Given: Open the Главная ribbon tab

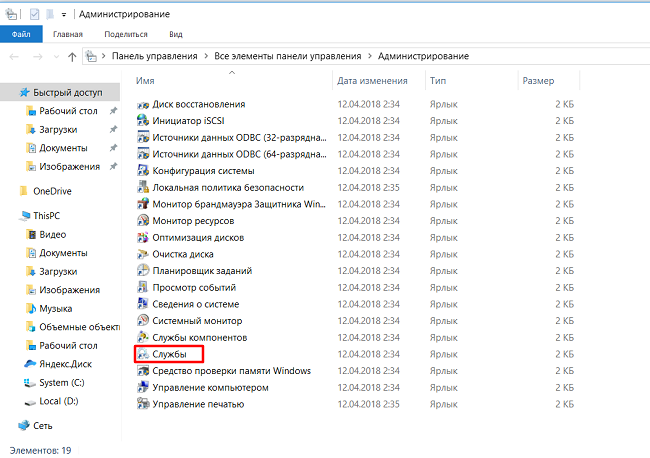Looking at the screenshot, I should point(68,34).
